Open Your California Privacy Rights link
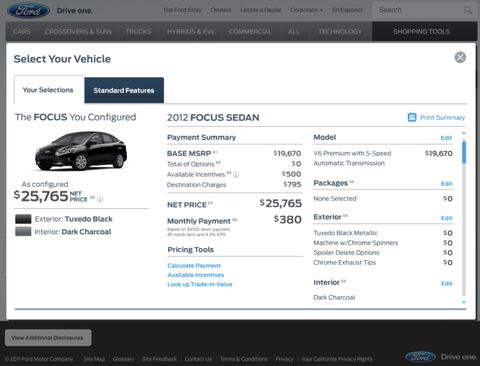 337,359
